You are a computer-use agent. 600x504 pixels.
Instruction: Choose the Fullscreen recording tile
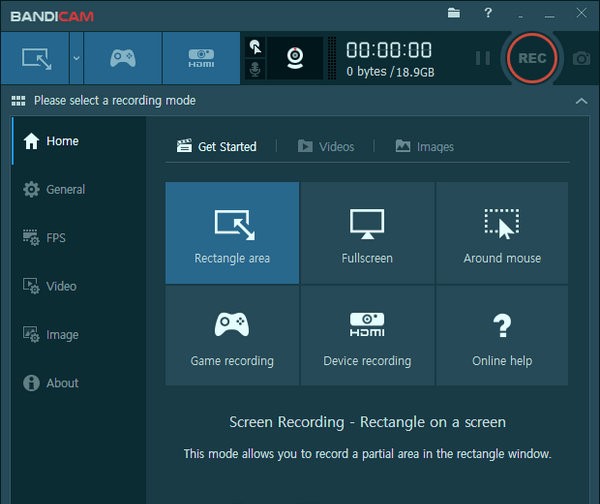pyautogui.click(x=367, y=233)
